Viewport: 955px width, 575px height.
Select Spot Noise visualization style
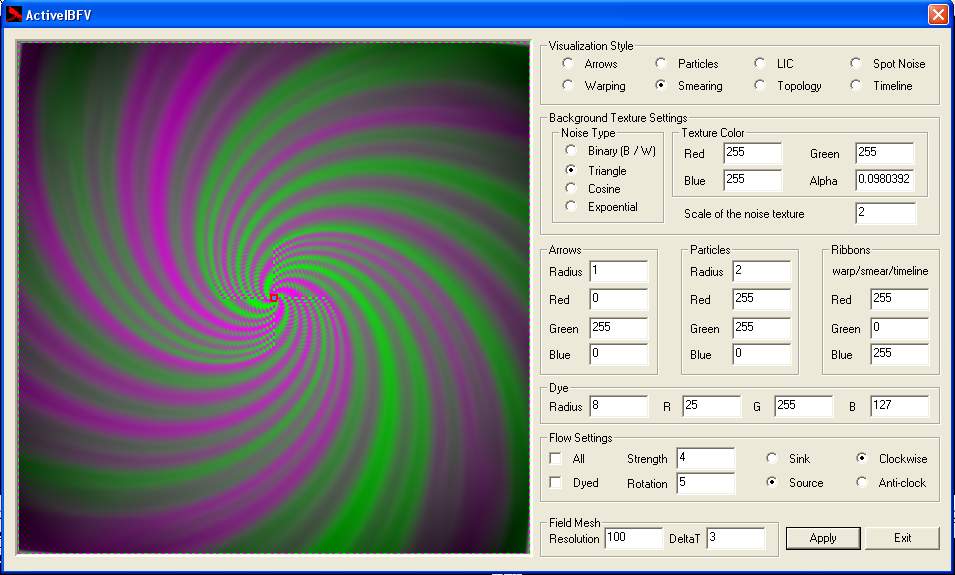point(856,64)
